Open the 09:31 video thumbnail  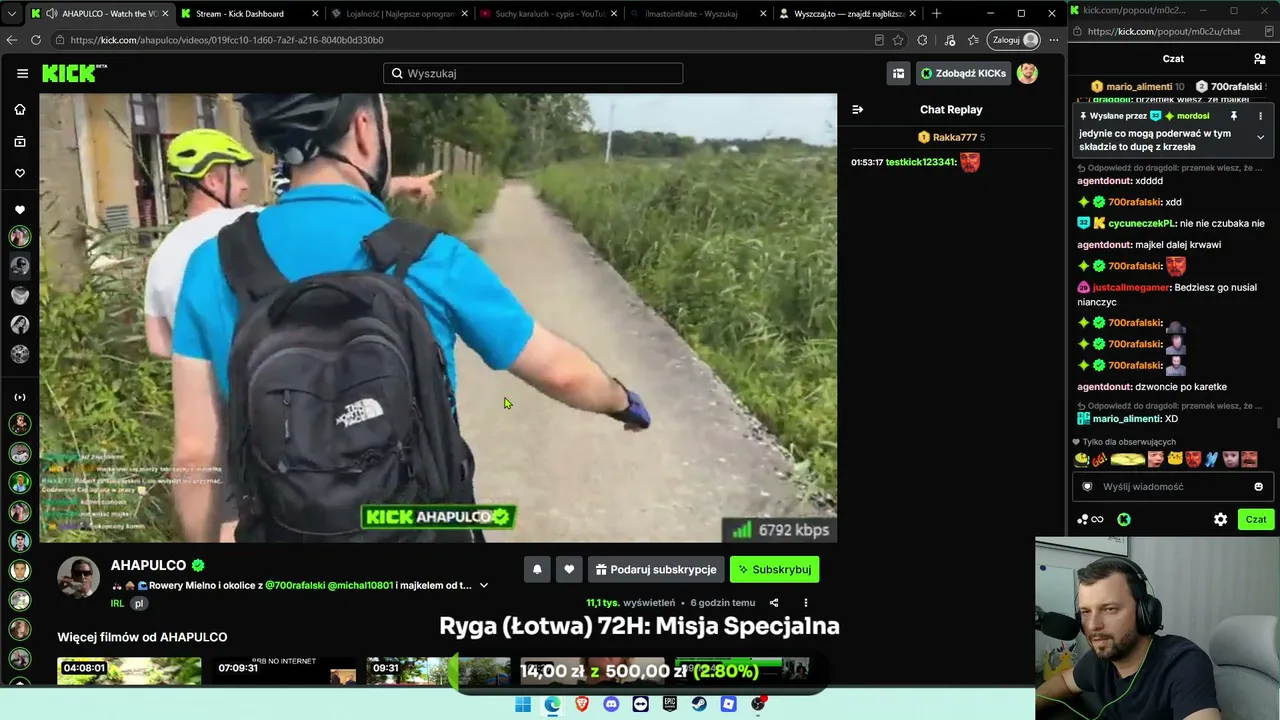tap(438, 670)
